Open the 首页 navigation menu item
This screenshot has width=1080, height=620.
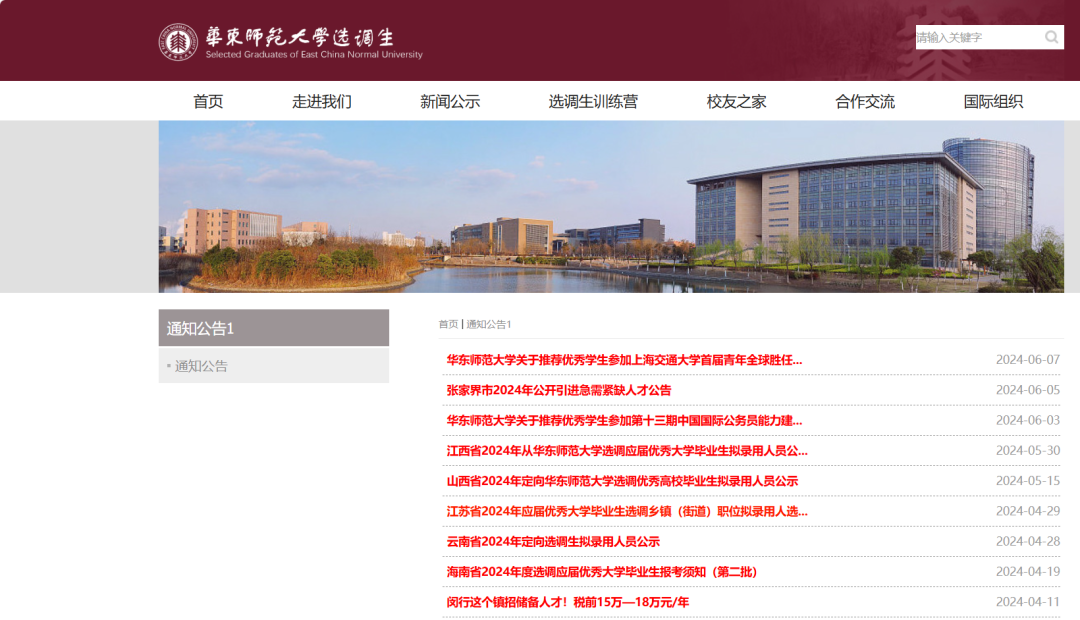pyautogui.click(x=208, y=101)
